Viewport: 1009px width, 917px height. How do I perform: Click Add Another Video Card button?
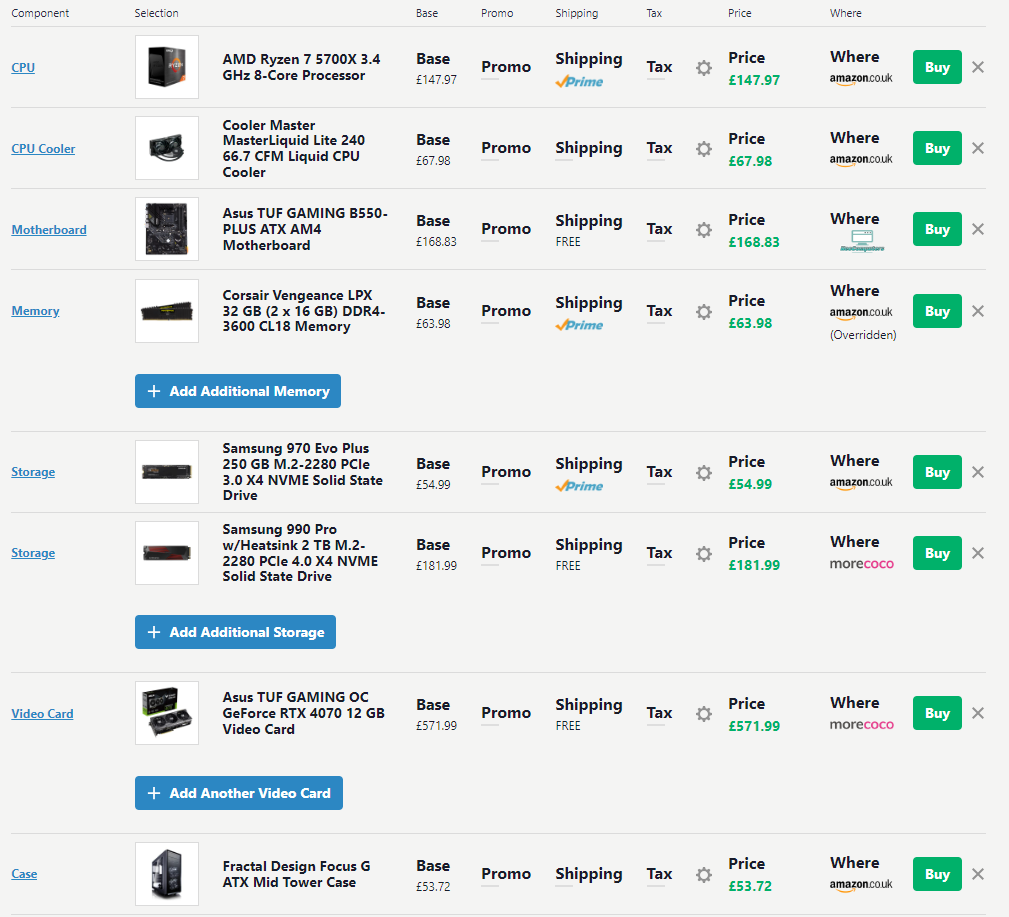point(239,793)
